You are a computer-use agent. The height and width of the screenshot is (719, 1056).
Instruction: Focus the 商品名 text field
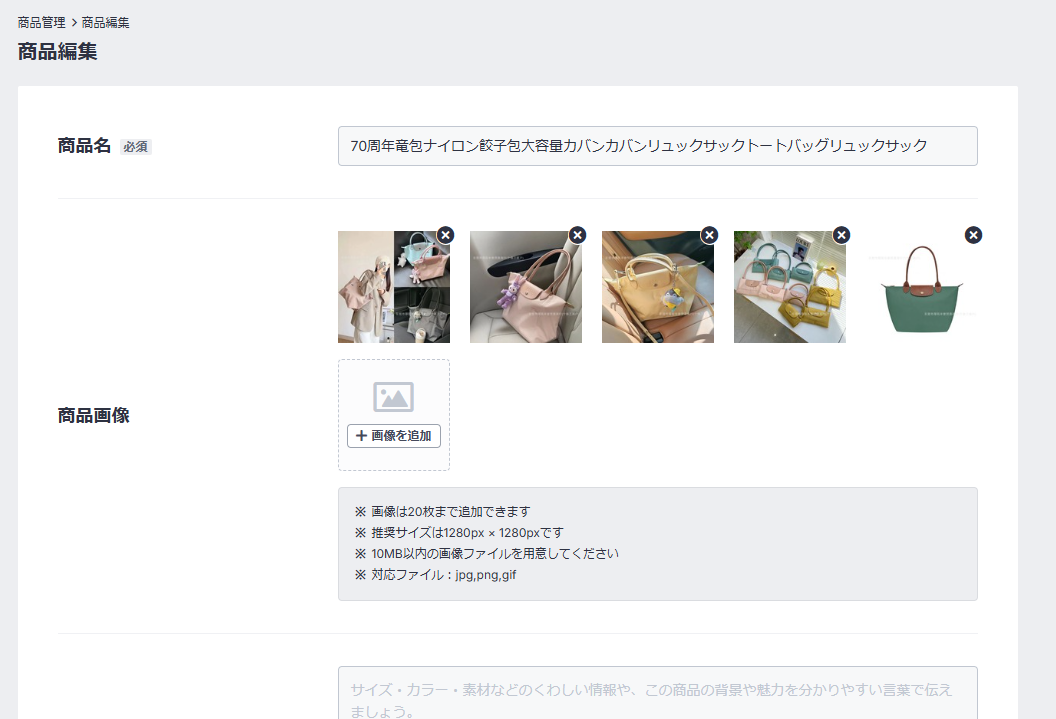pyautogui.click(x=657, y=146)
